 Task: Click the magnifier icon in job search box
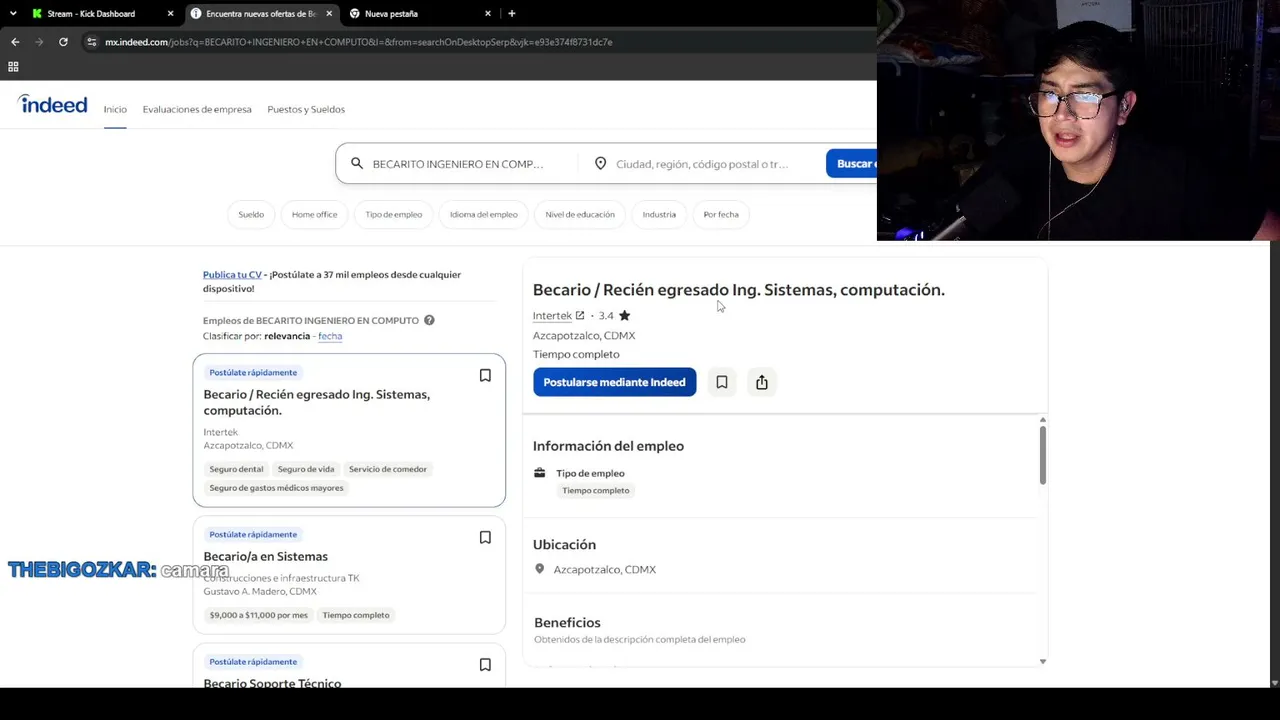click(357, 163)
